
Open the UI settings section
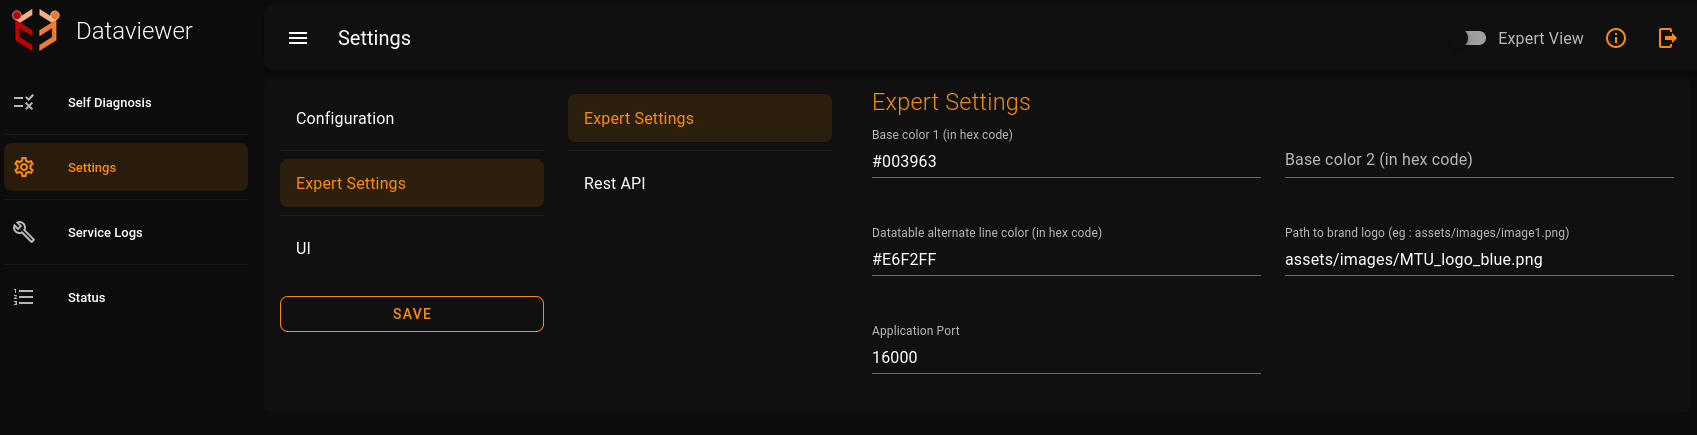412,248
